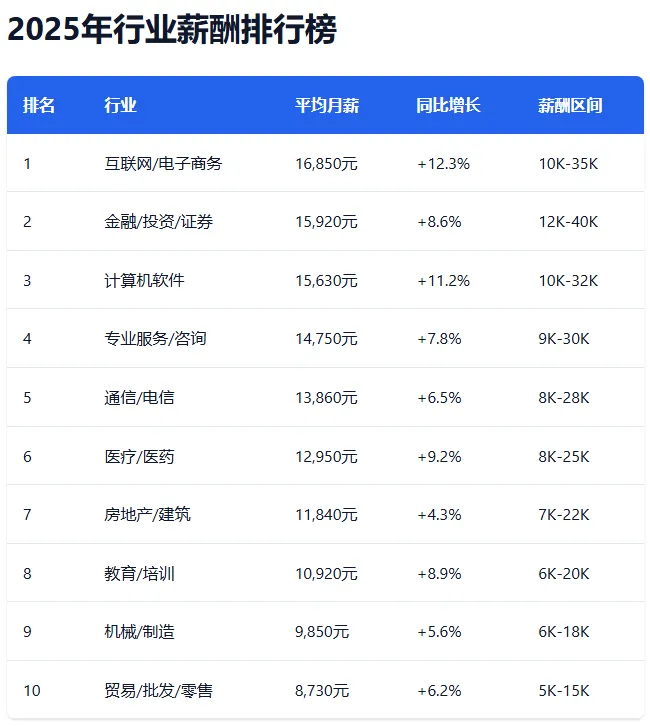Select the 医疗/医药 industry cell
650x726 pixels.
tap(139, 457)
